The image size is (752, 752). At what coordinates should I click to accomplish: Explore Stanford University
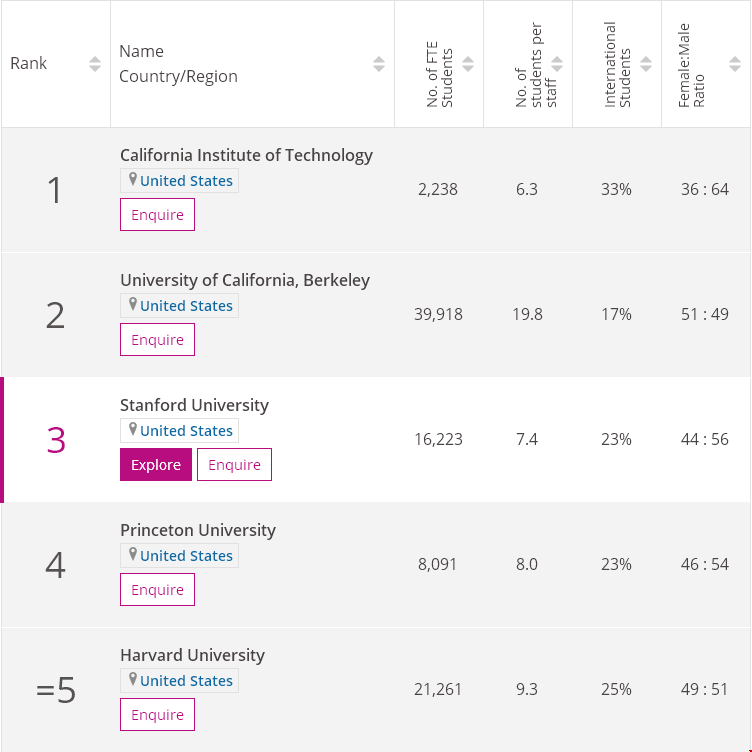tap(156, 465)
